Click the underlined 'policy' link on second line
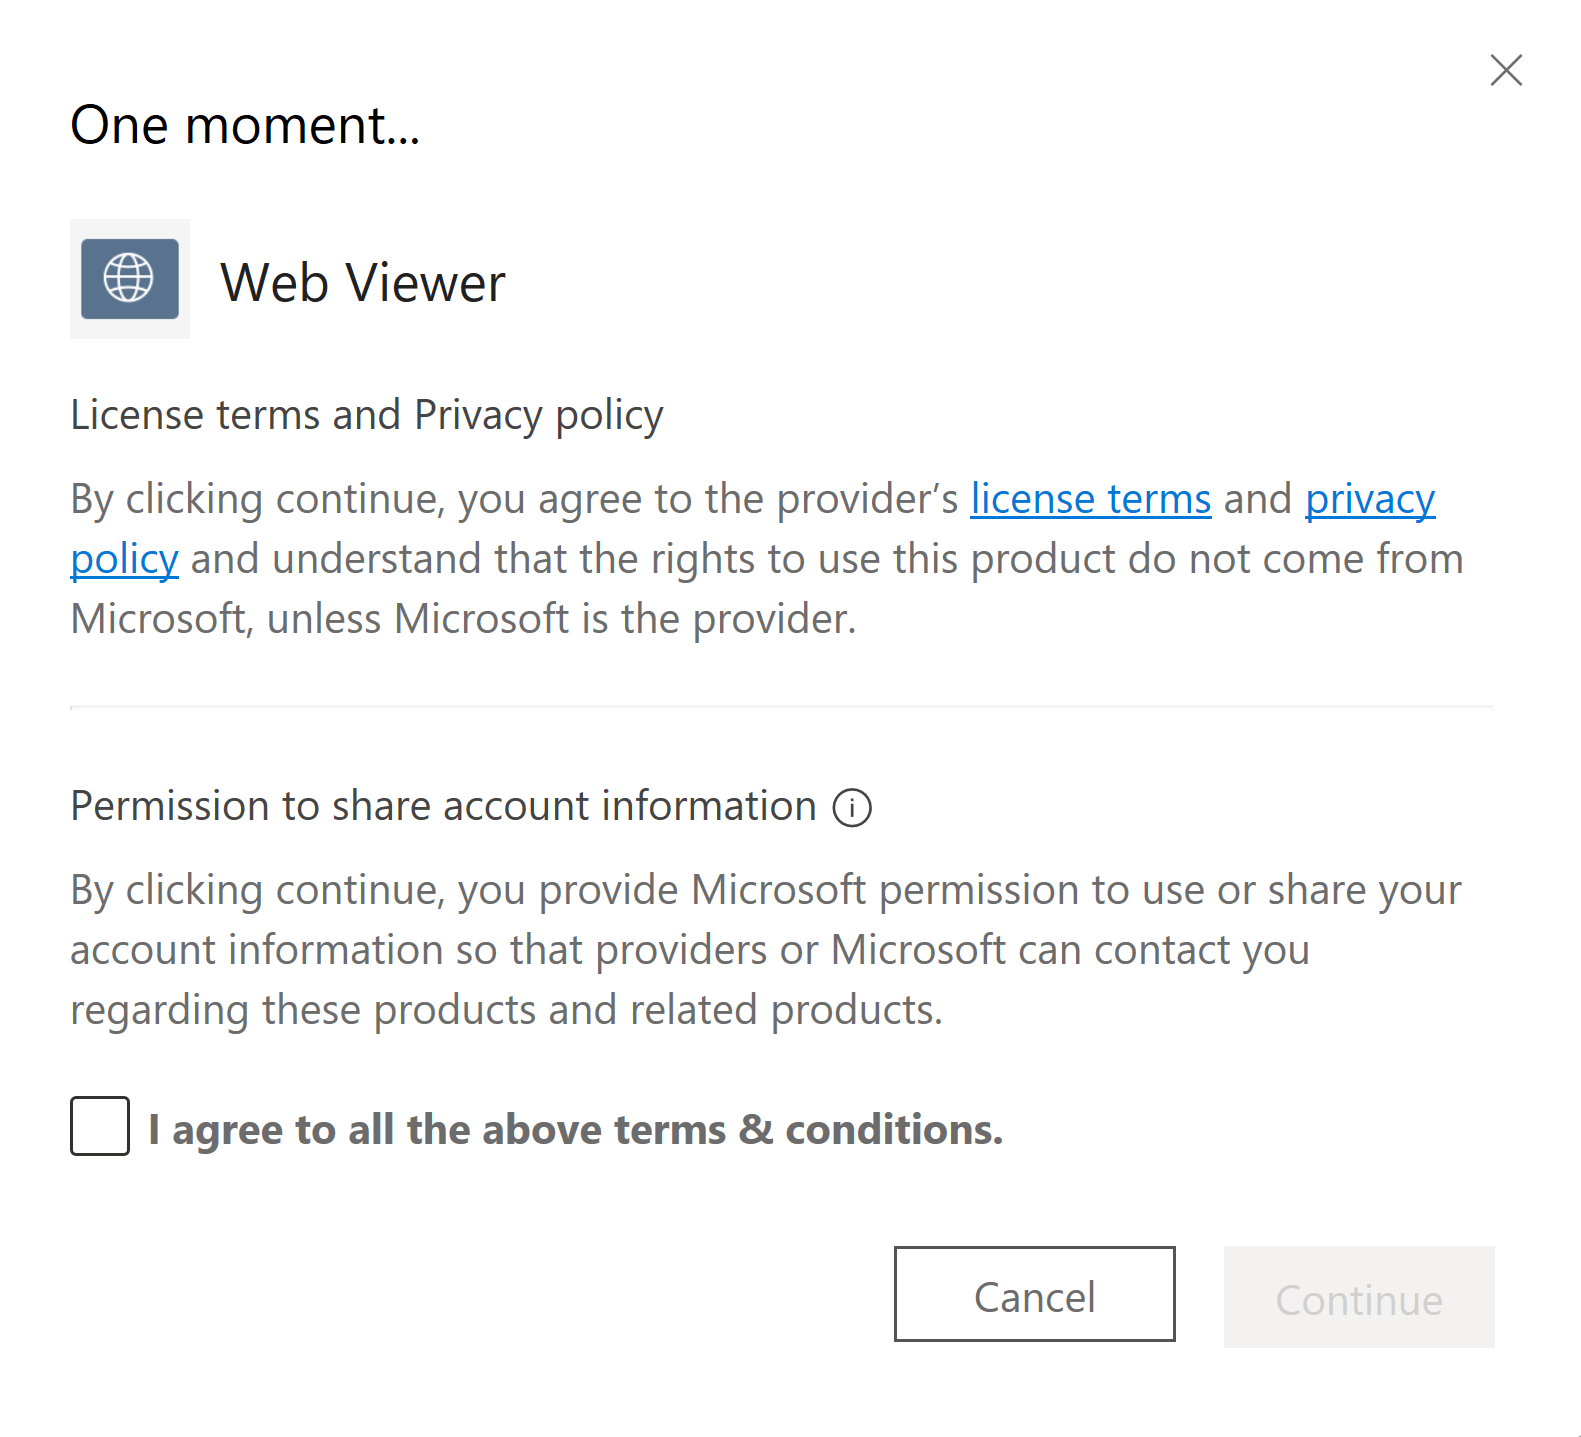This screenshot has width=1581, height=1437. 125,559
